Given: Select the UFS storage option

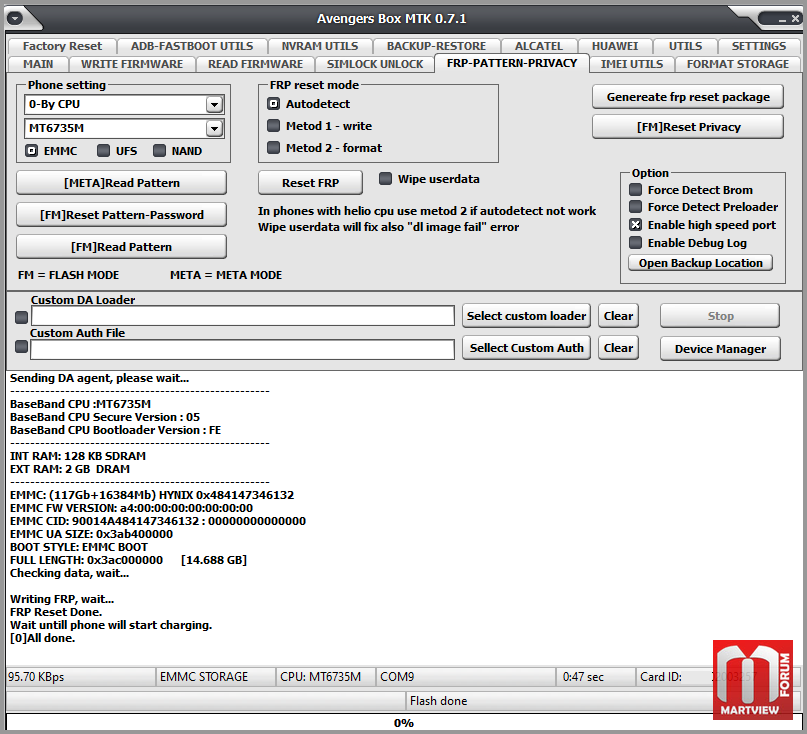Looking at the screenshot, I should (x=103, y=151).
